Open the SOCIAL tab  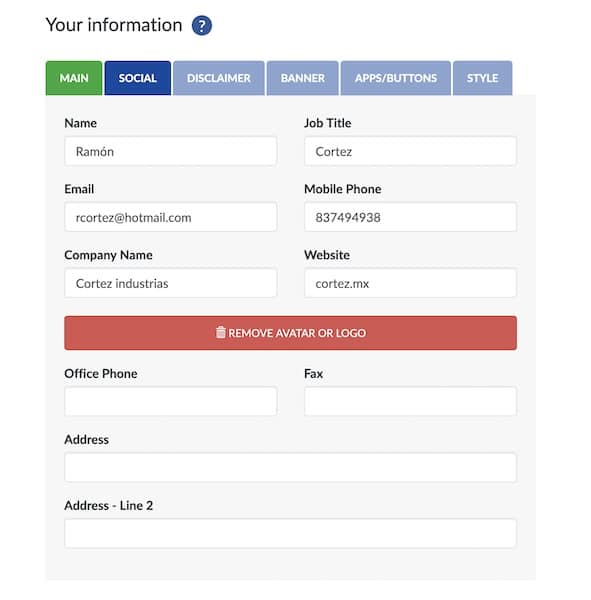137,78
